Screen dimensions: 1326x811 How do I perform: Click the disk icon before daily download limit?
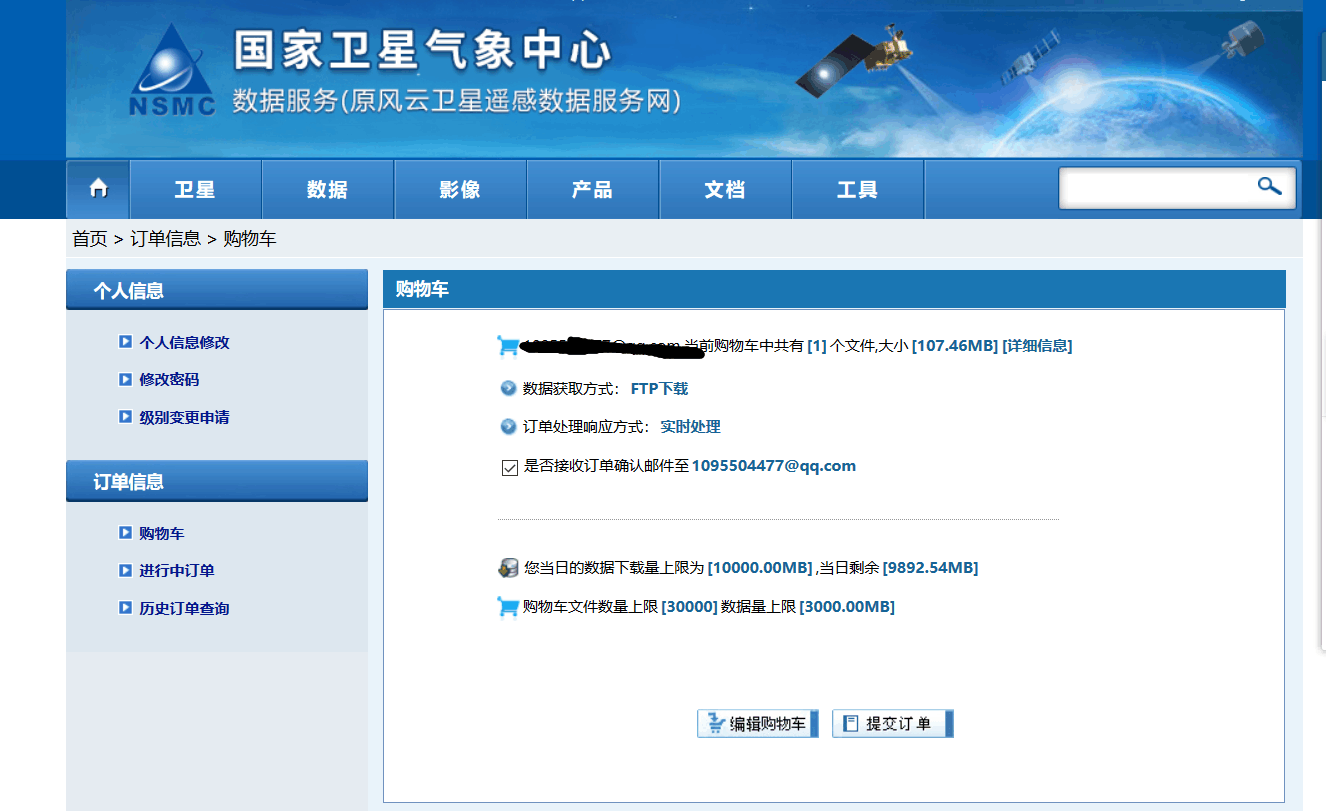point(507,566)
